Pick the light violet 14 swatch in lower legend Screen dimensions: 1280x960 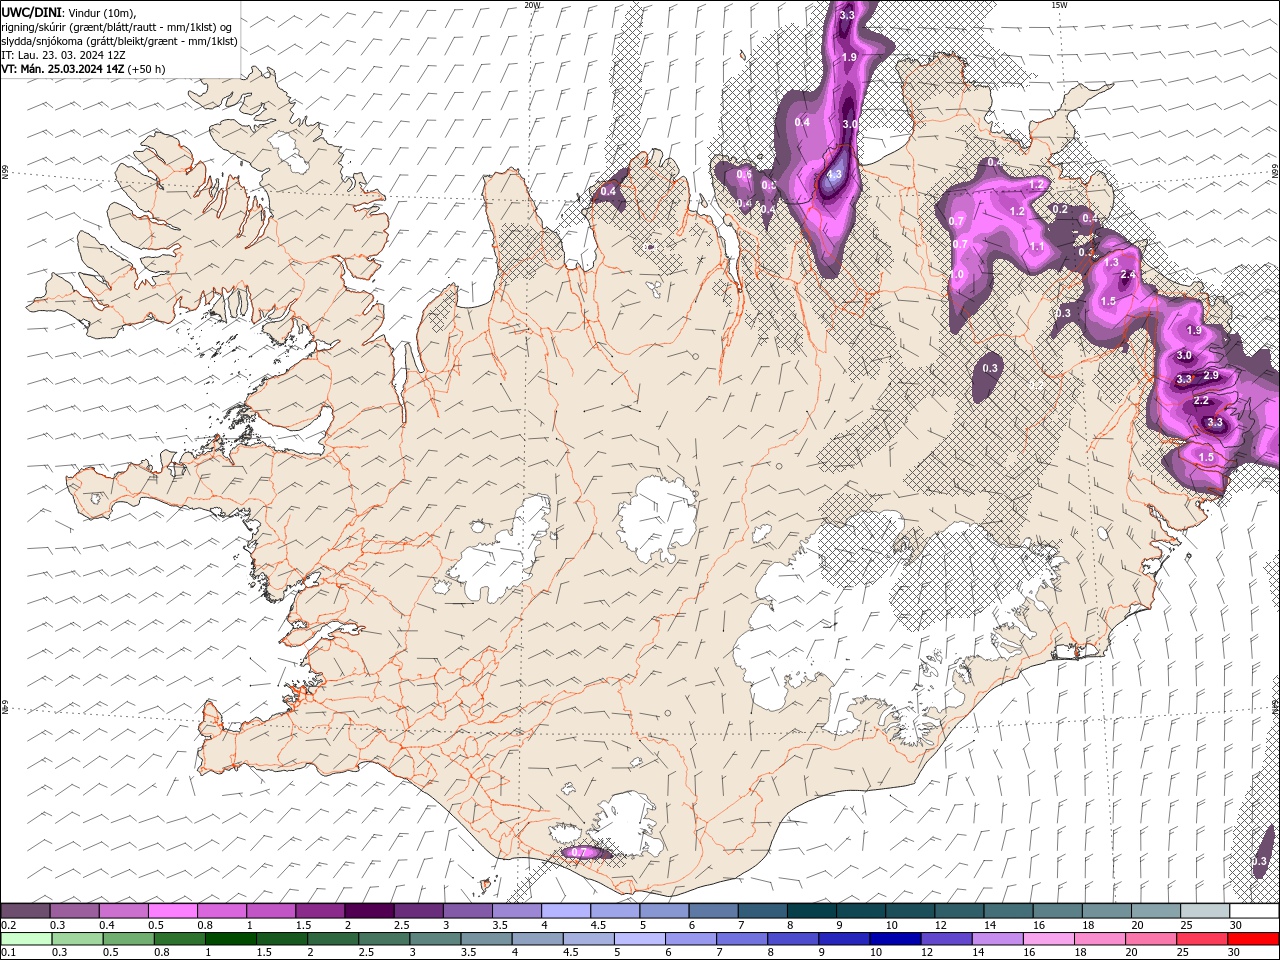coord(998,938)
